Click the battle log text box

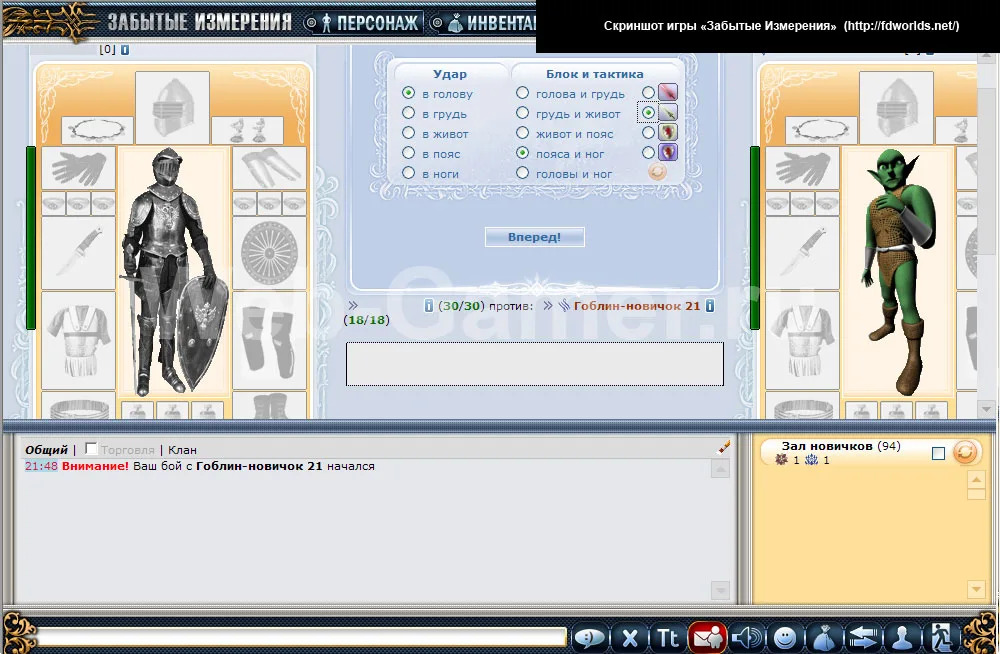[534, 364]
